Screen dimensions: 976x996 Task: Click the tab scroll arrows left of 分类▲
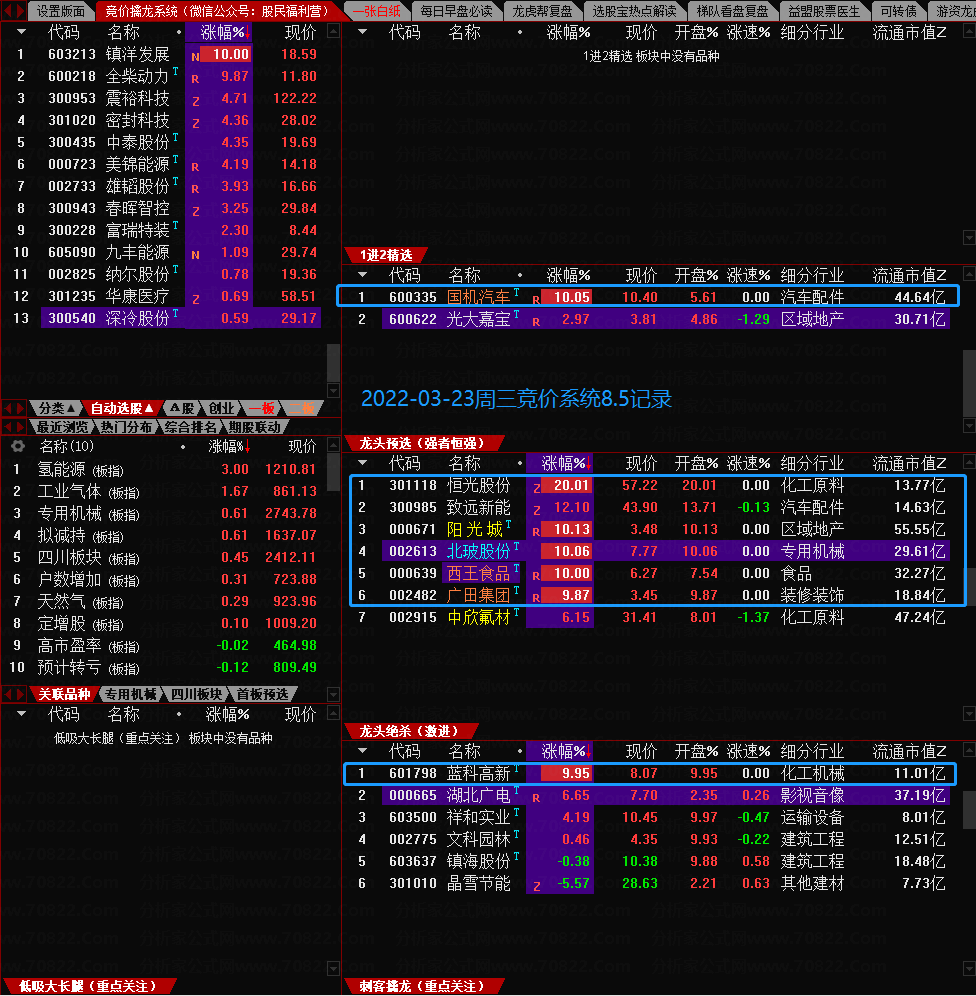15,408
